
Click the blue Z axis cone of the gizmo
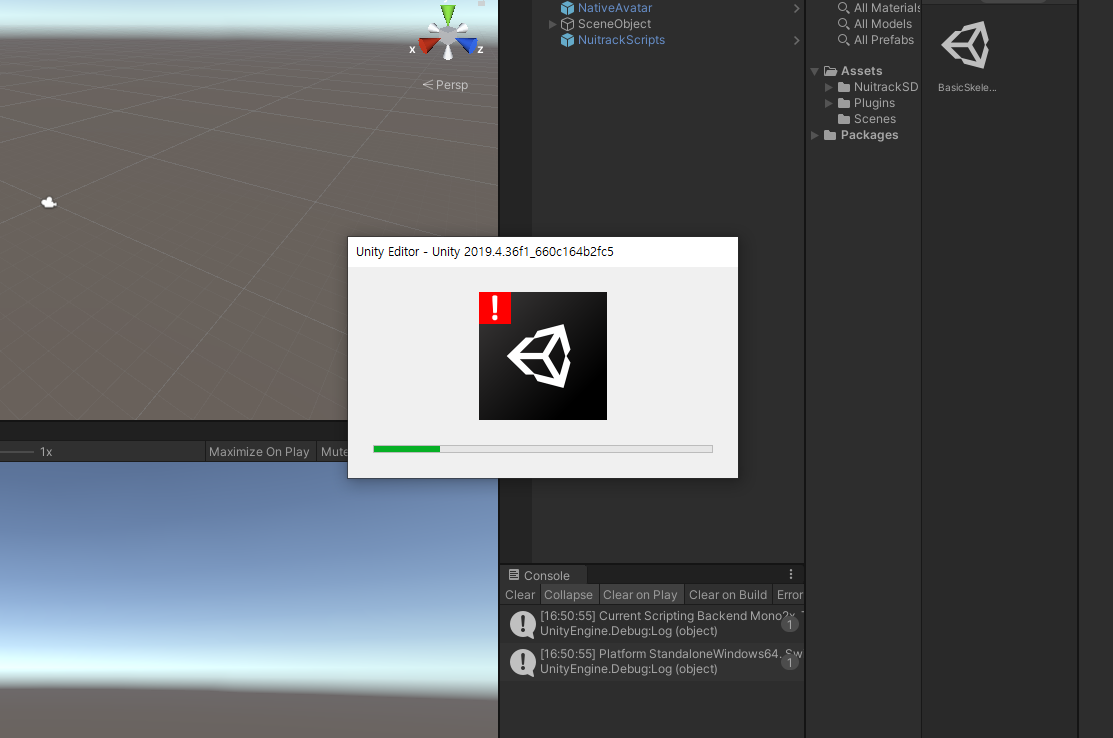(467, 45)
